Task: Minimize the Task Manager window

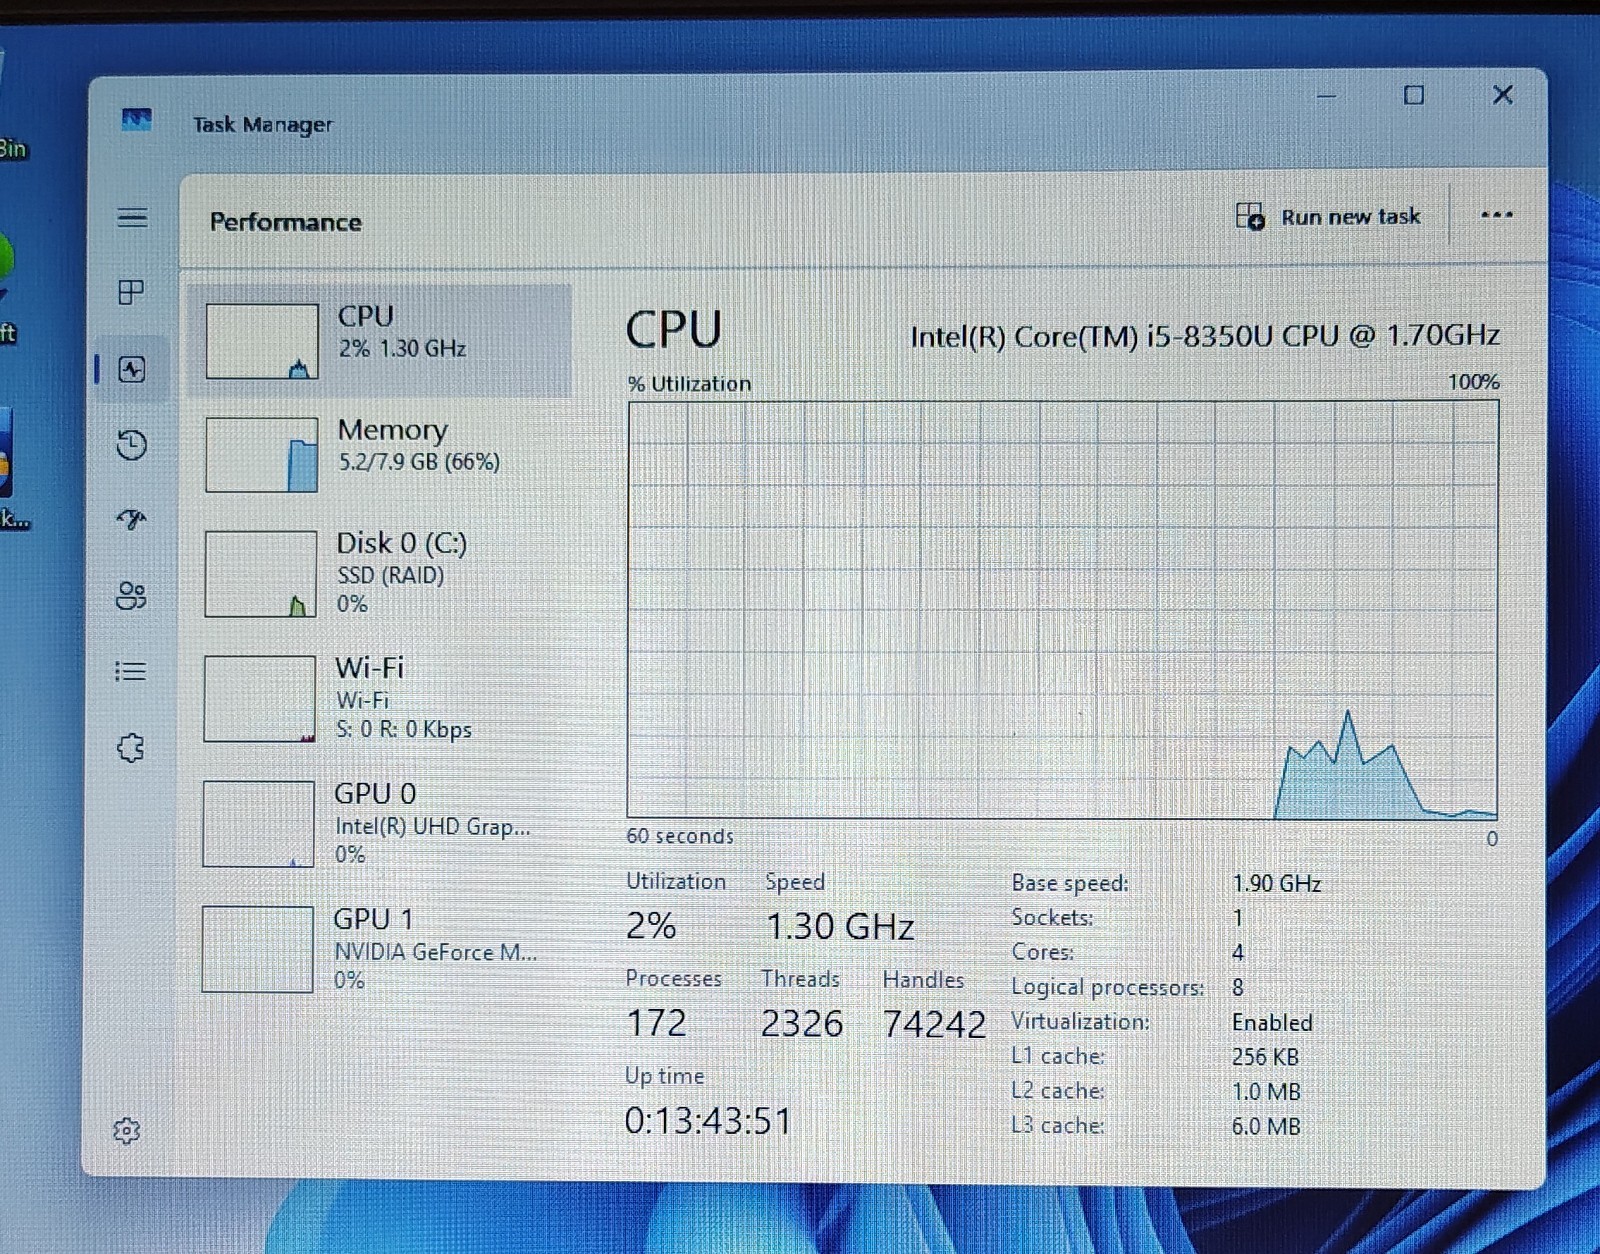Action: coord(1326,96)
